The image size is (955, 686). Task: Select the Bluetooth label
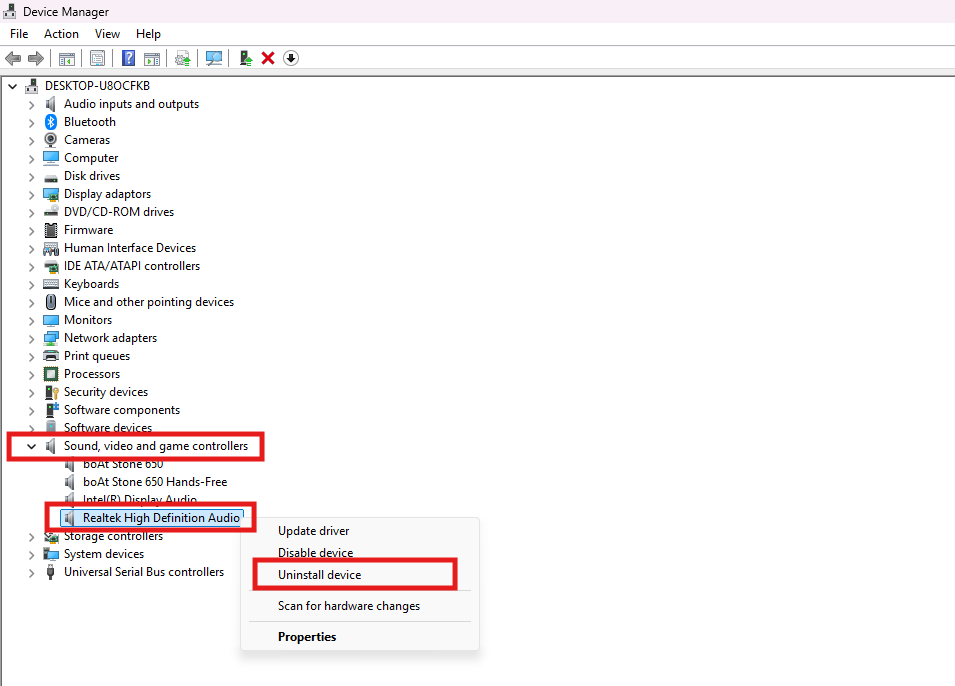coord(90,122)
